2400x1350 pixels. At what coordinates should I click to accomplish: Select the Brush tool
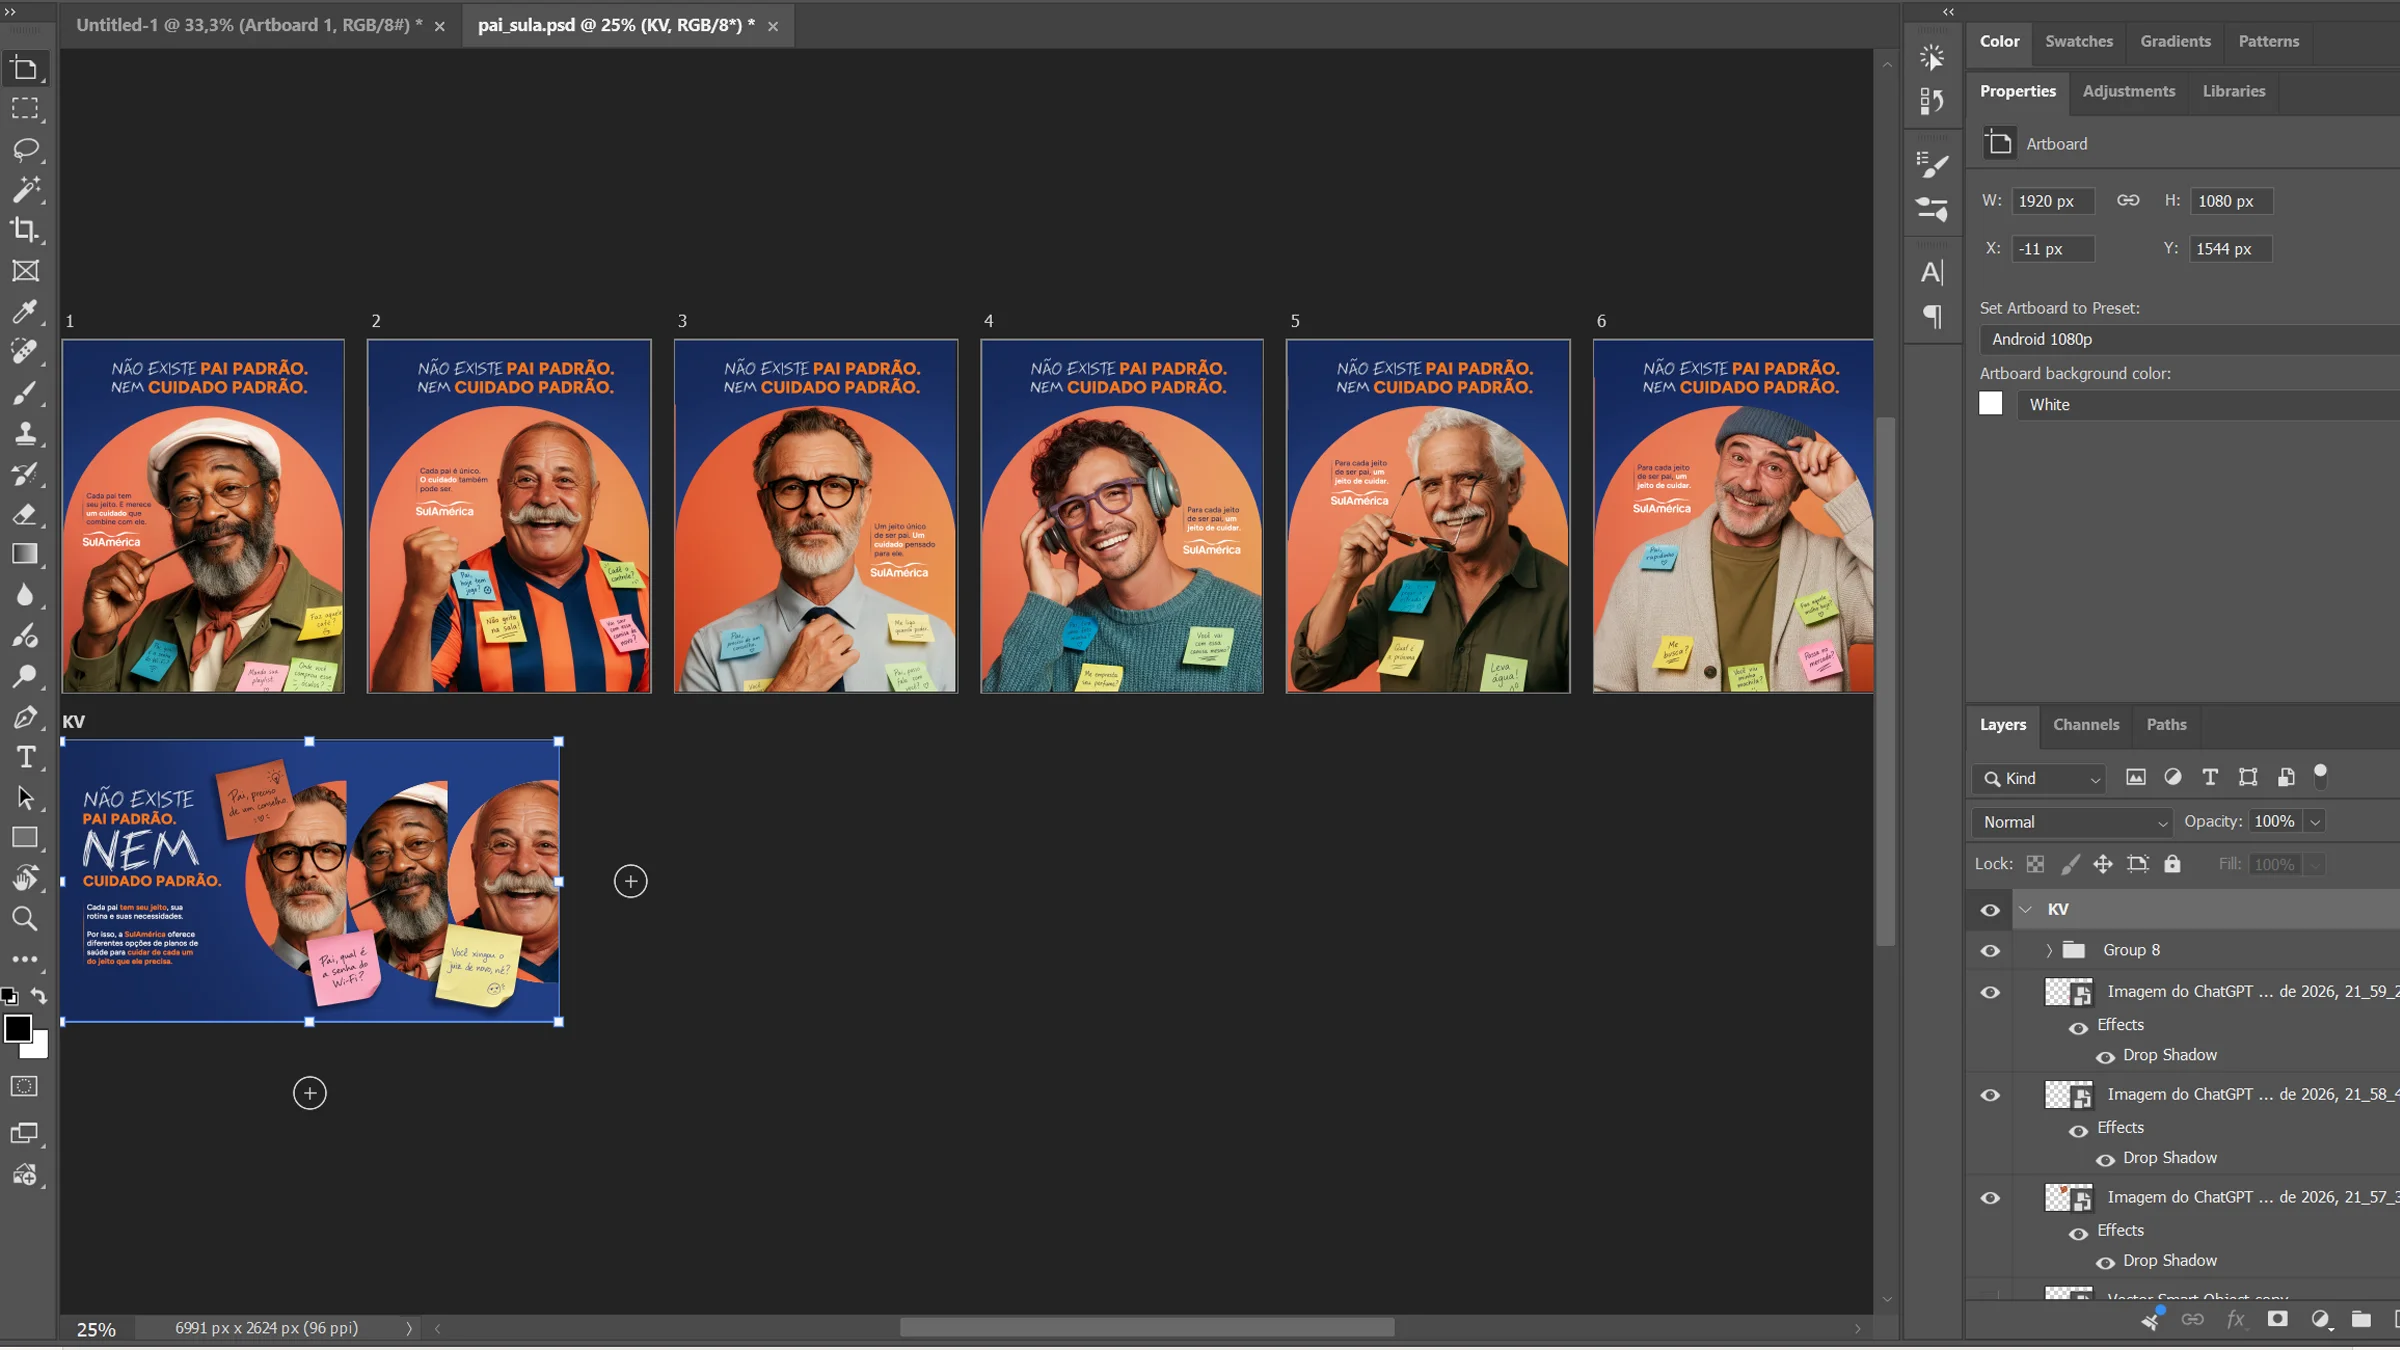point(25,392)
